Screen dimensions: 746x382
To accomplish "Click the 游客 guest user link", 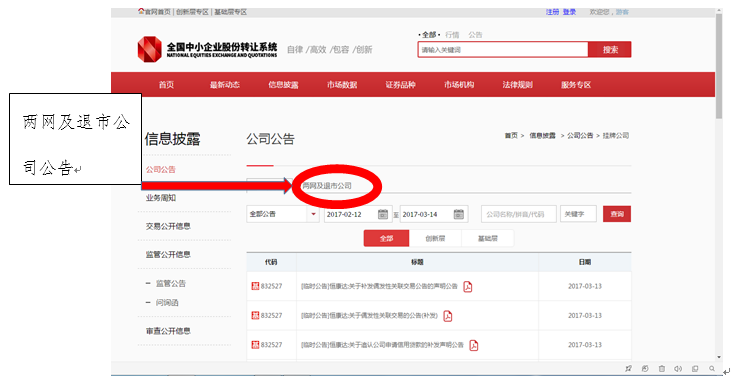I will click(x=622, y=12).
